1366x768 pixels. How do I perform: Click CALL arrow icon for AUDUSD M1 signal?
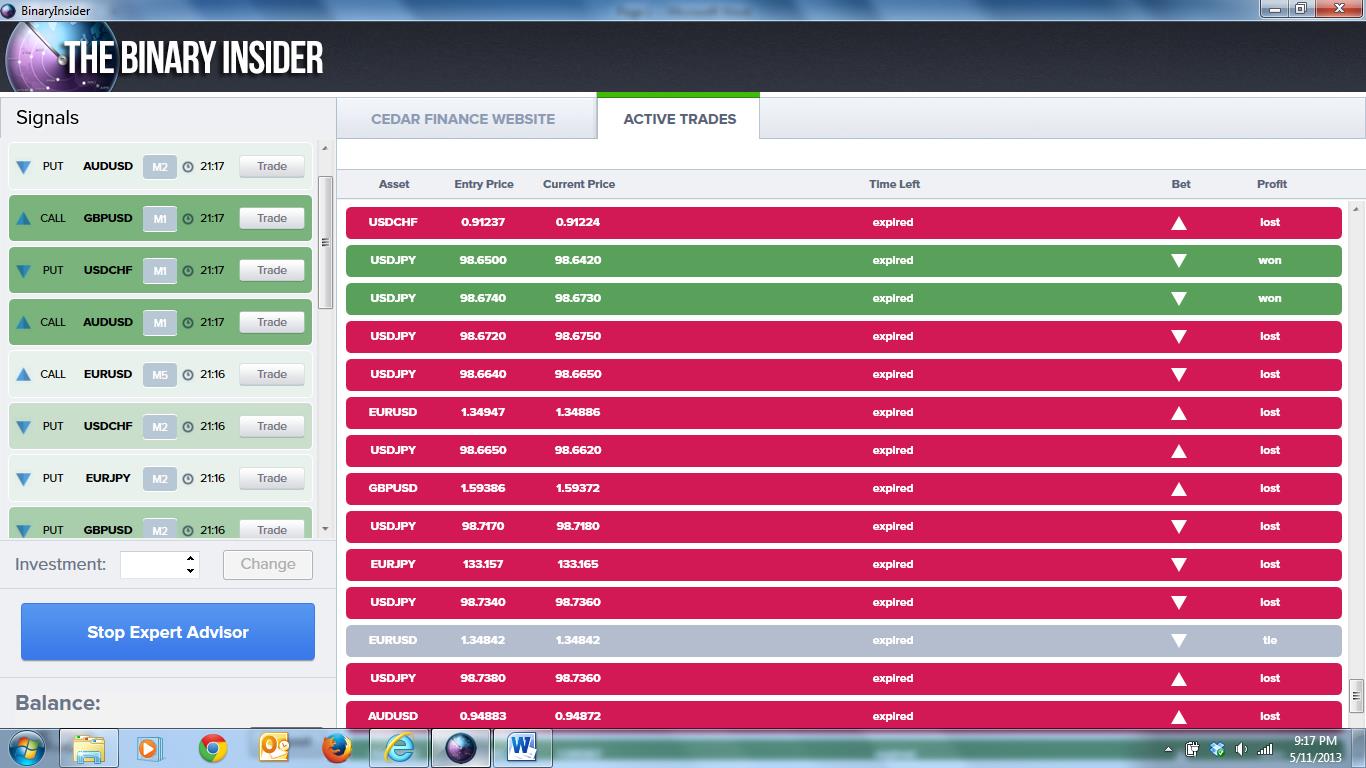pos(24,322)
